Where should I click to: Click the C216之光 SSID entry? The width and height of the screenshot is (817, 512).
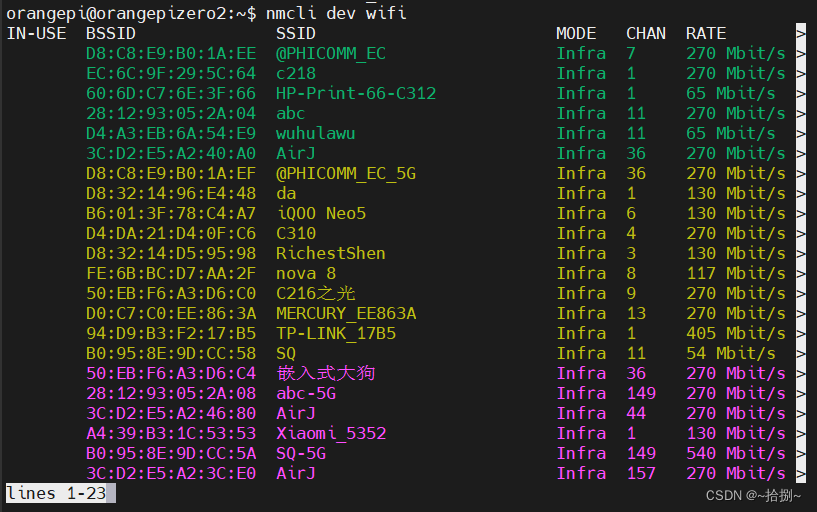[x=316, y=293]
